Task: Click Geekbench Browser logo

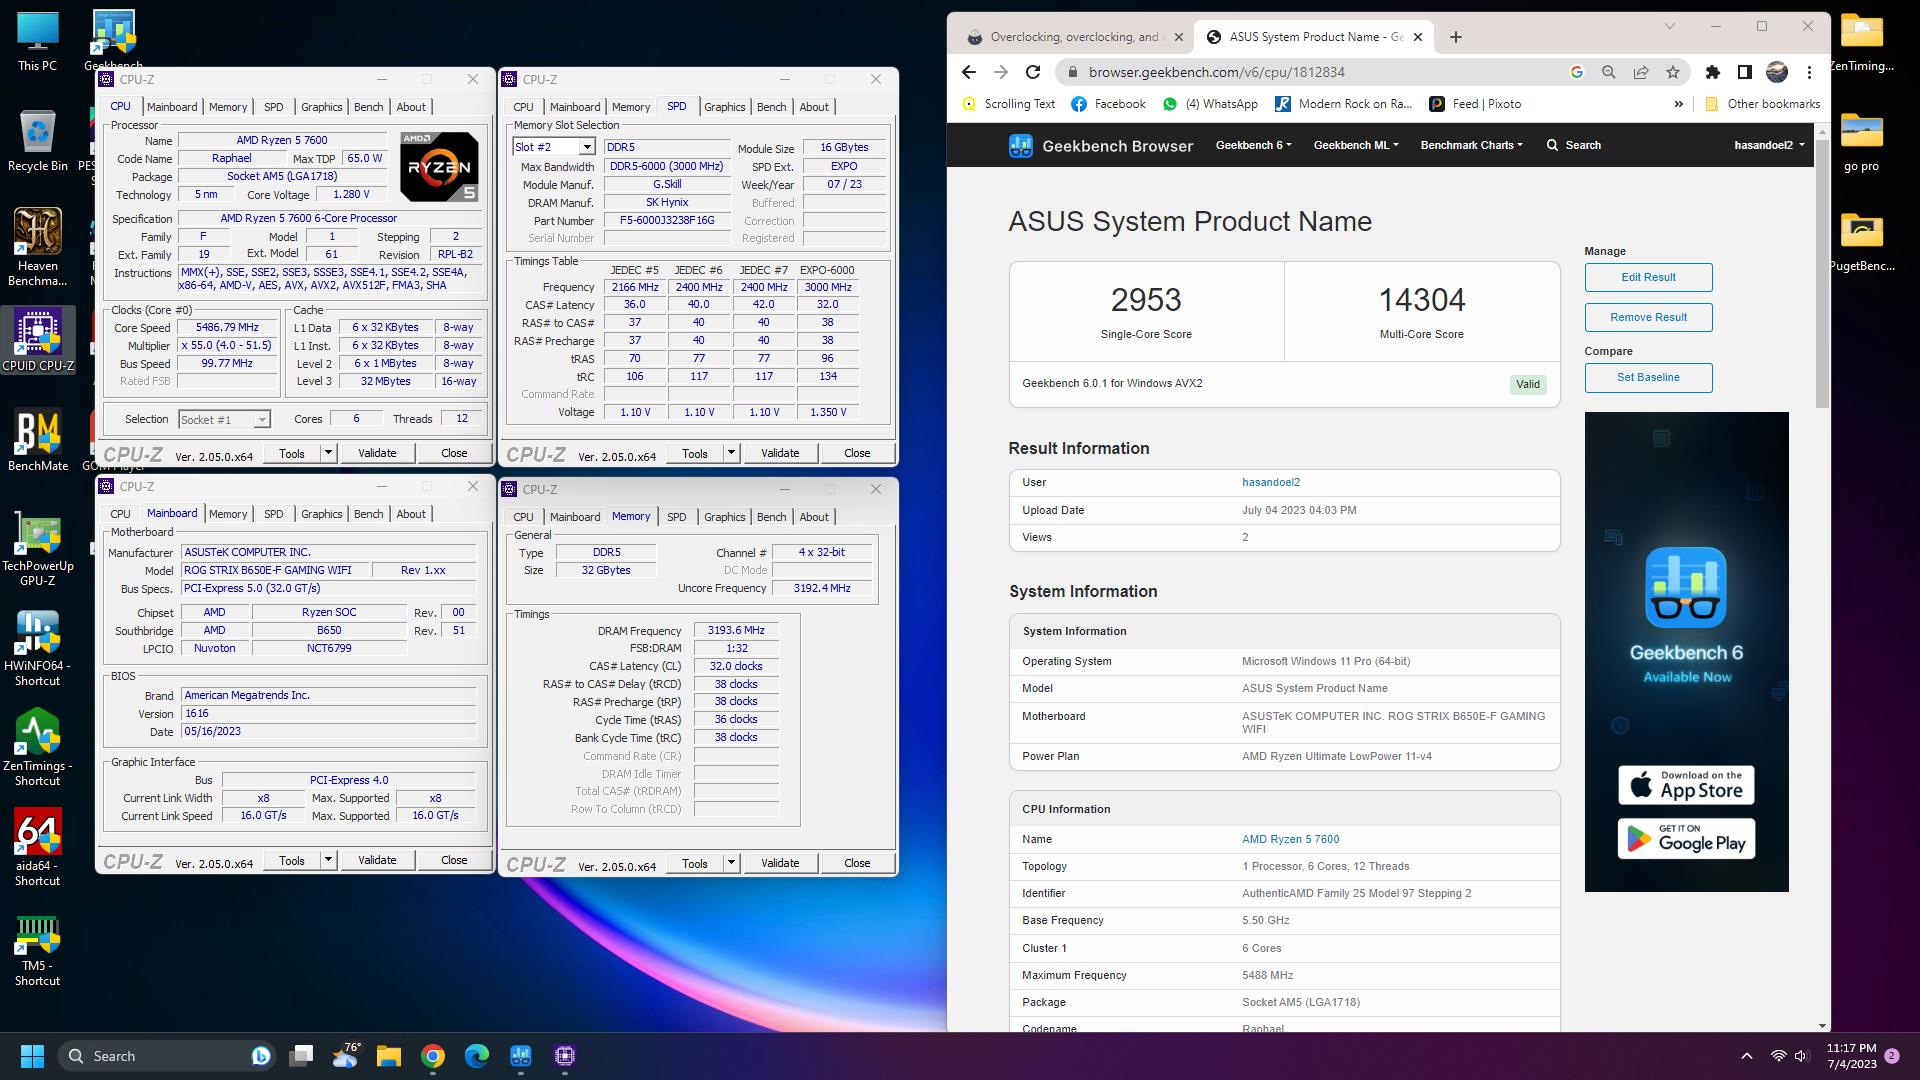Action: pos(1100,146)
